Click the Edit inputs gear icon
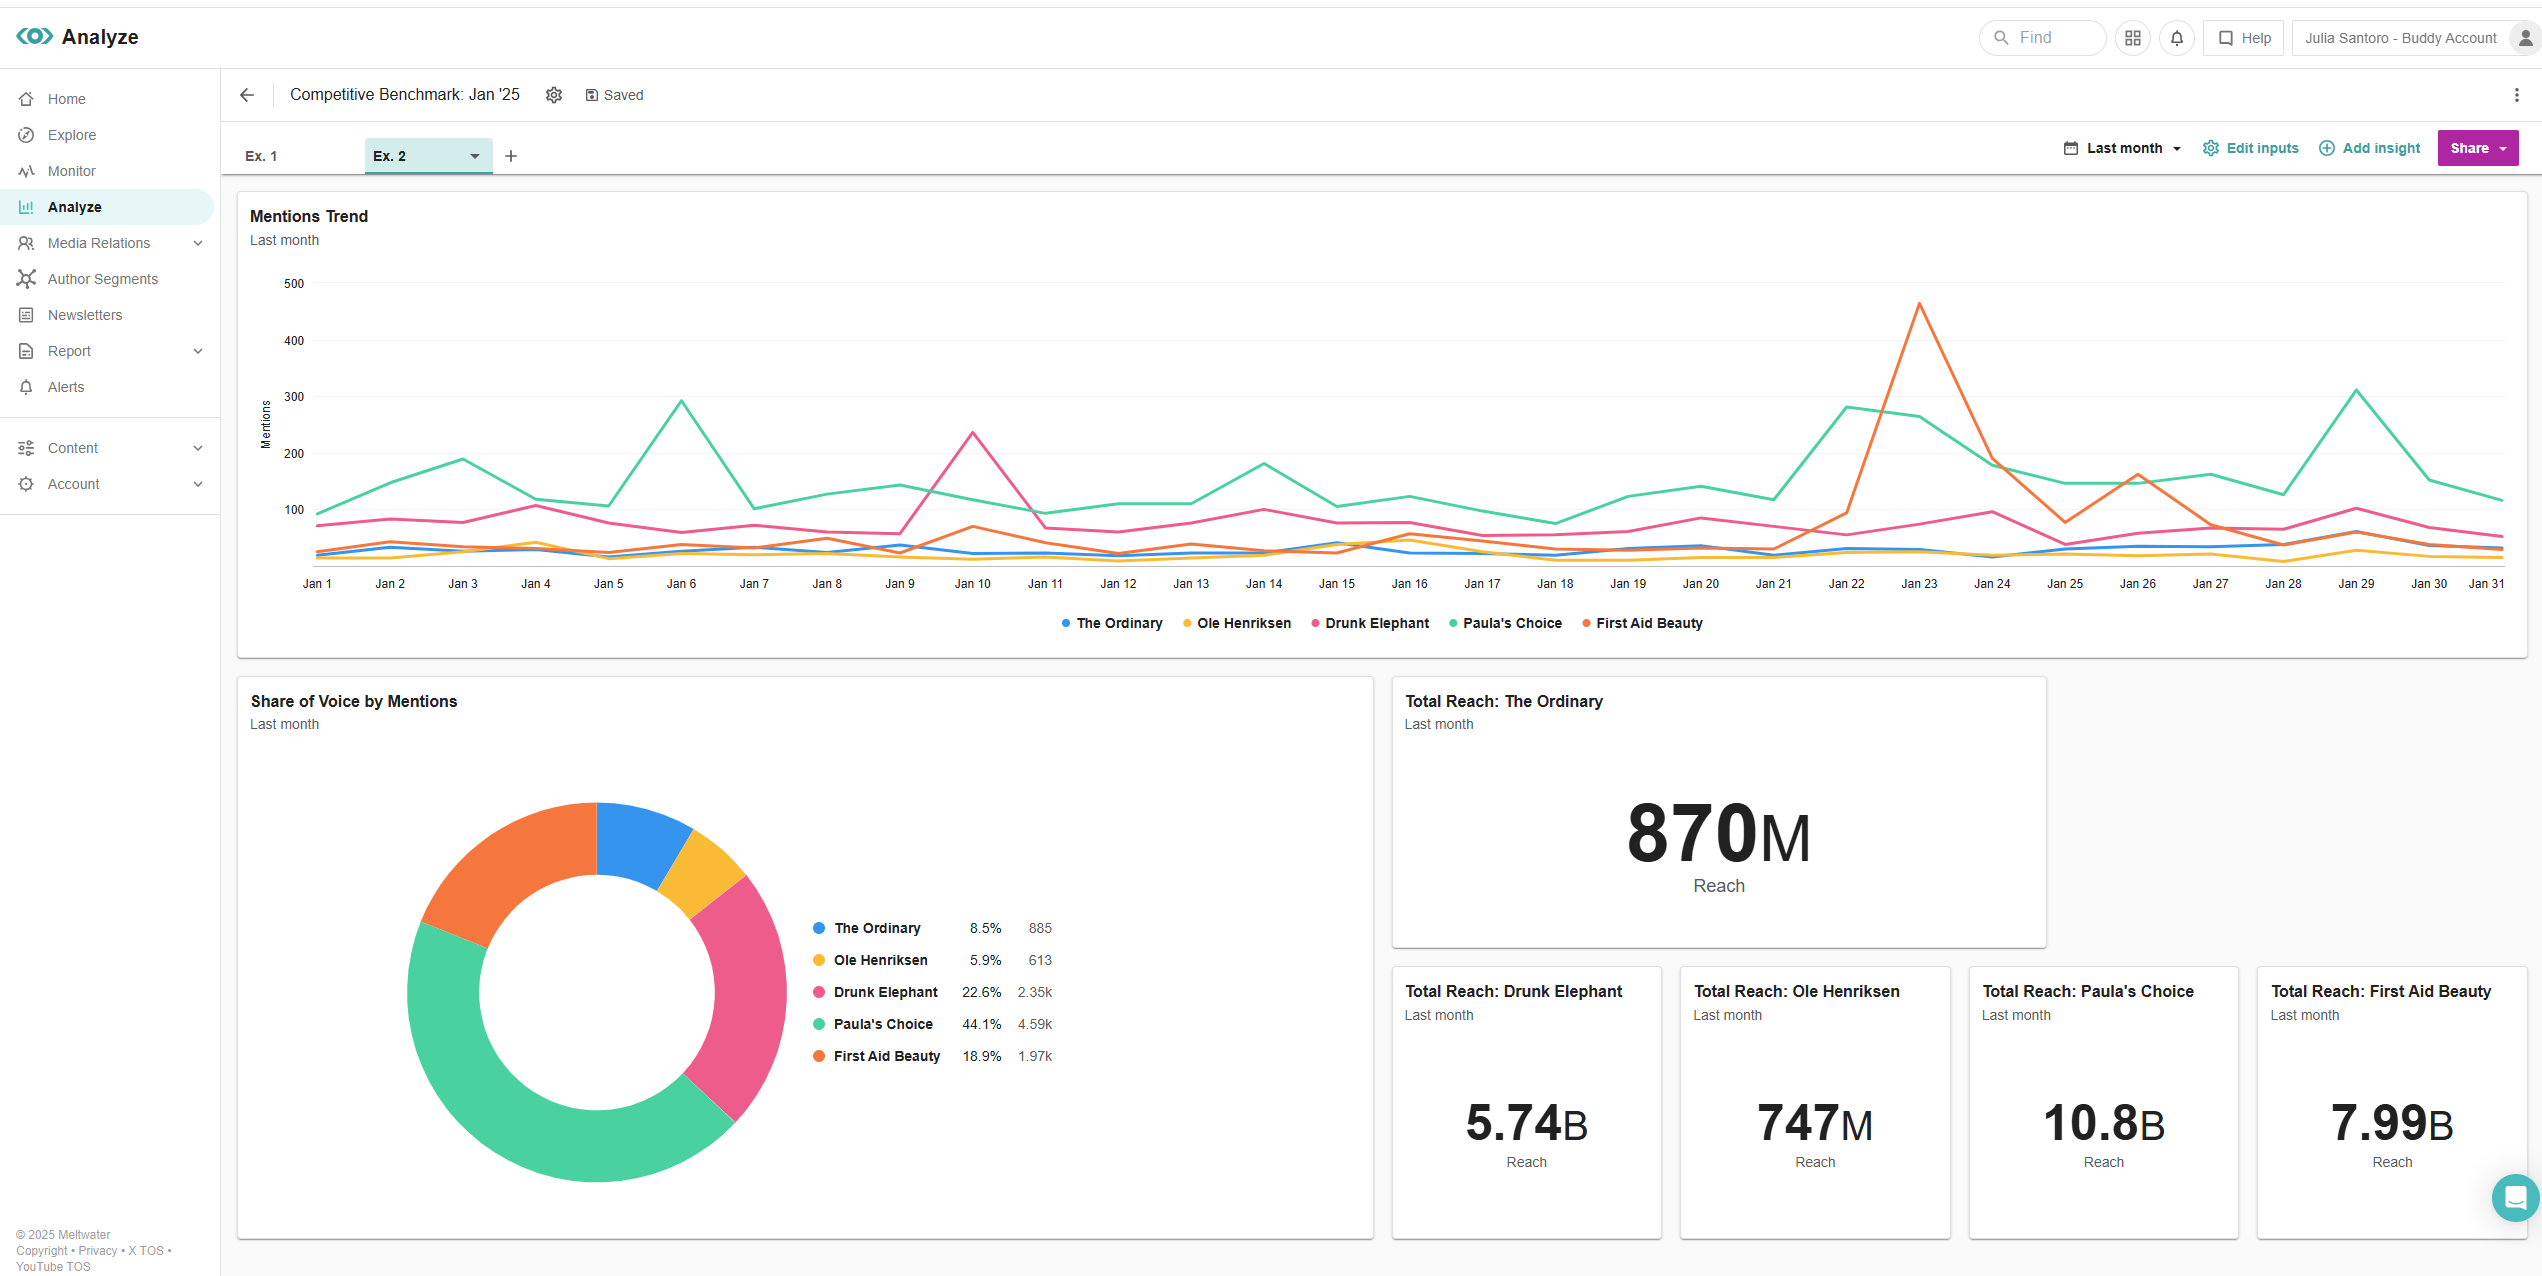Viewport: 2542px width, 1276px height. pyautogui.click(x=2211, y=148)
